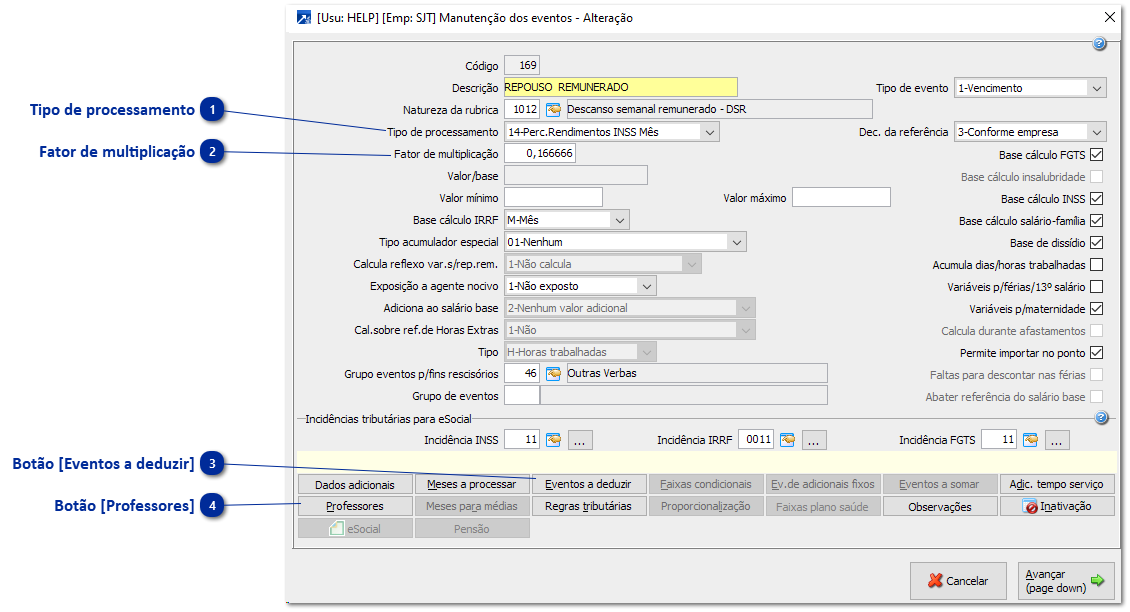Enable Acumula dias/horas trabalhadas checkbox
Image resolution: width=1130 pixels, height=612 pixels.
click(1096, 265)
